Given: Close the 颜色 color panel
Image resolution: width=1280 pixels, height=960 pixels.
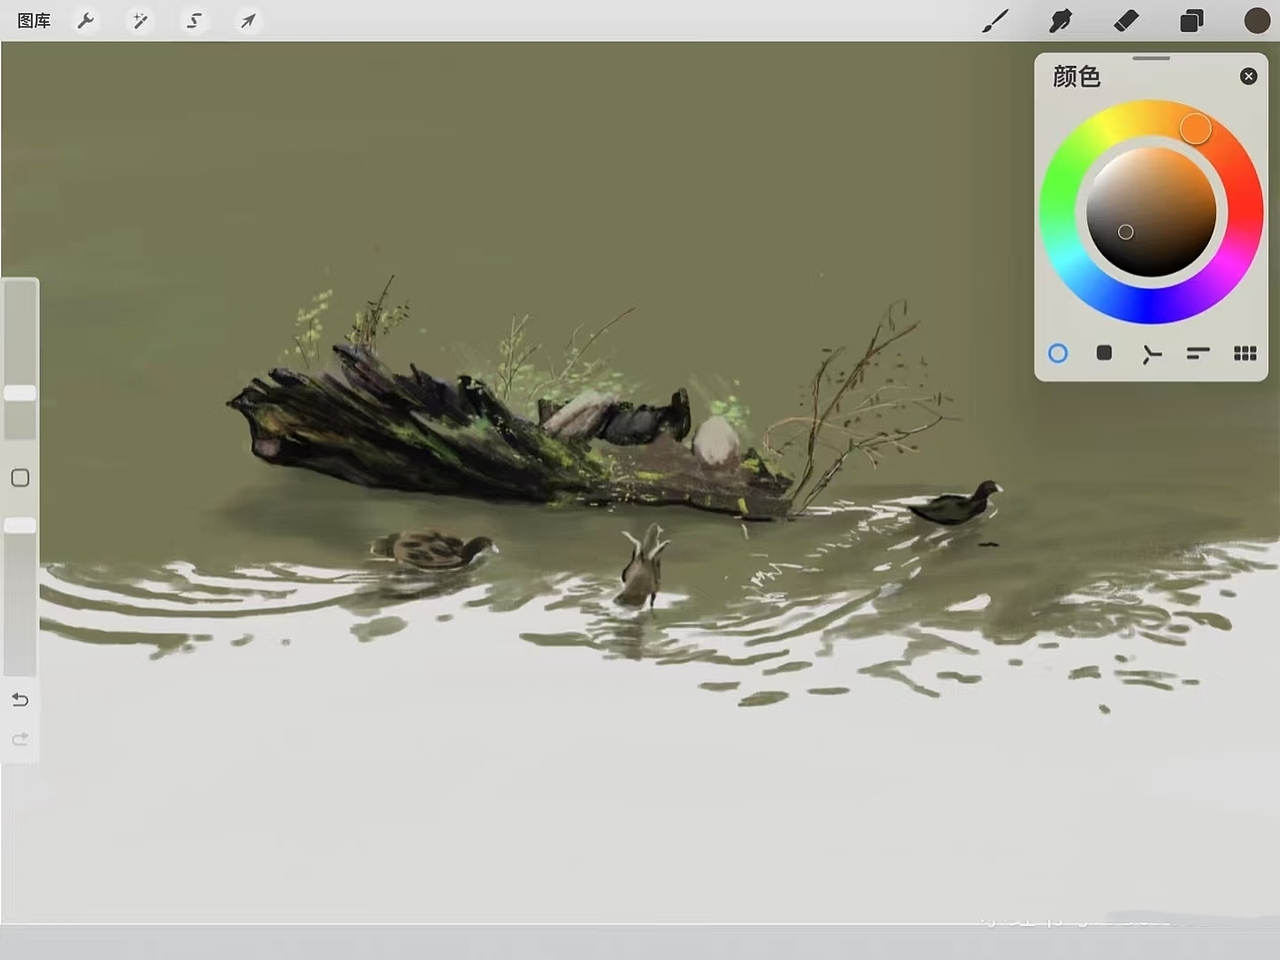Looking at the screenshot, I should pos(1248,76).
